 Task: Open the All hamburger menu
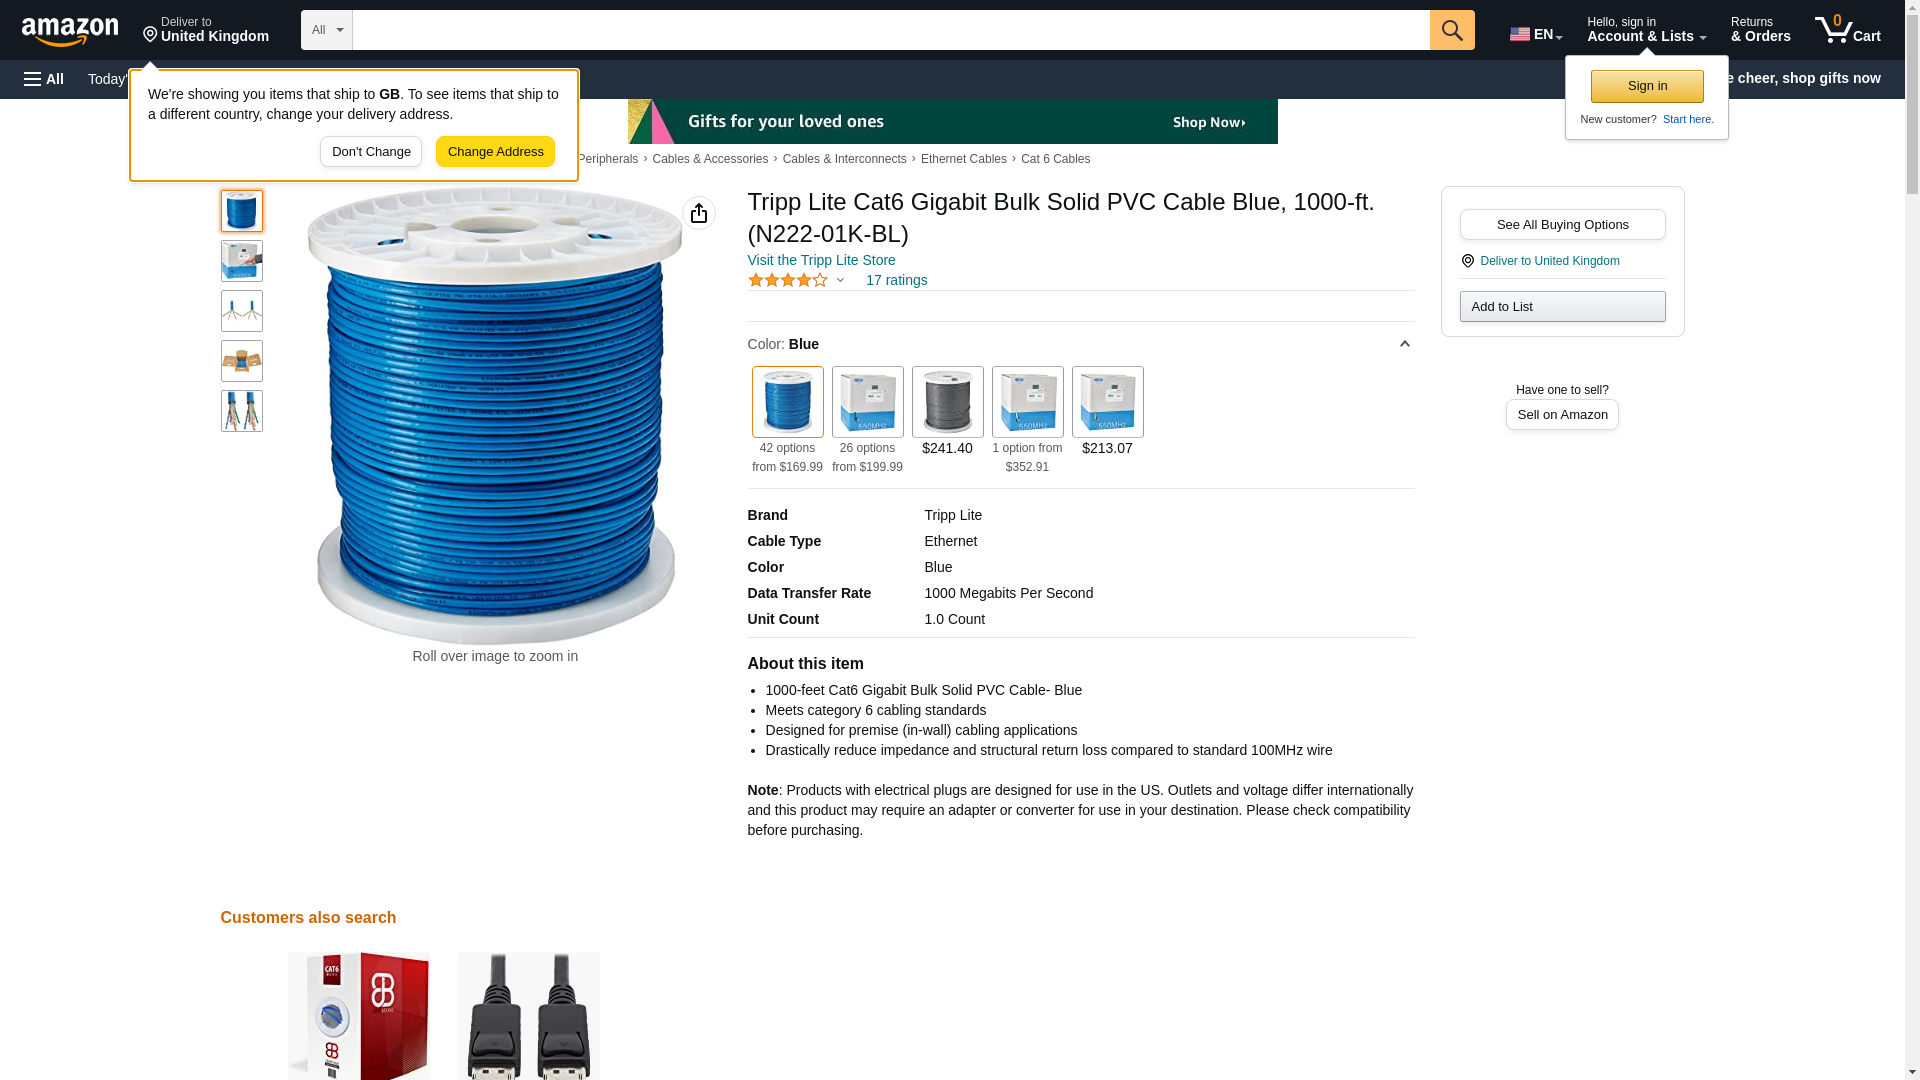coord(44,79)
